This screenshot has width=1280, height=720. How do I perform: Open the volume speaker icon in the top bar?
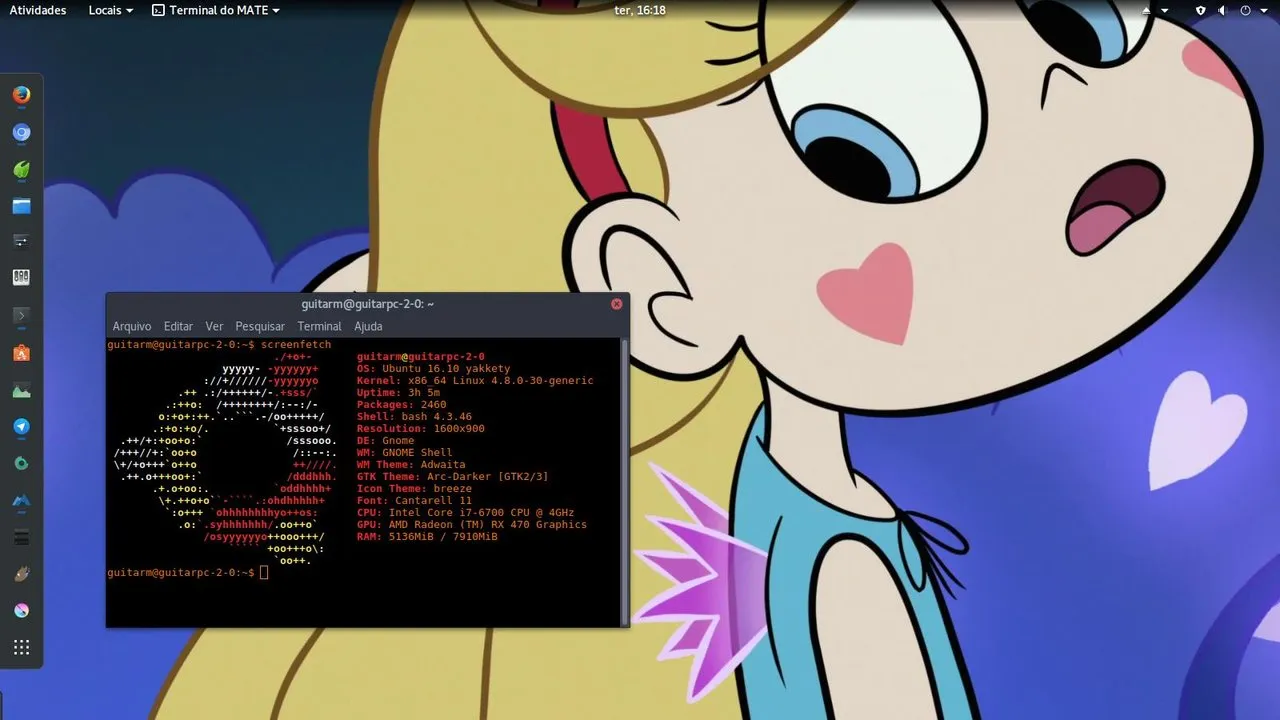point(1223,10)
